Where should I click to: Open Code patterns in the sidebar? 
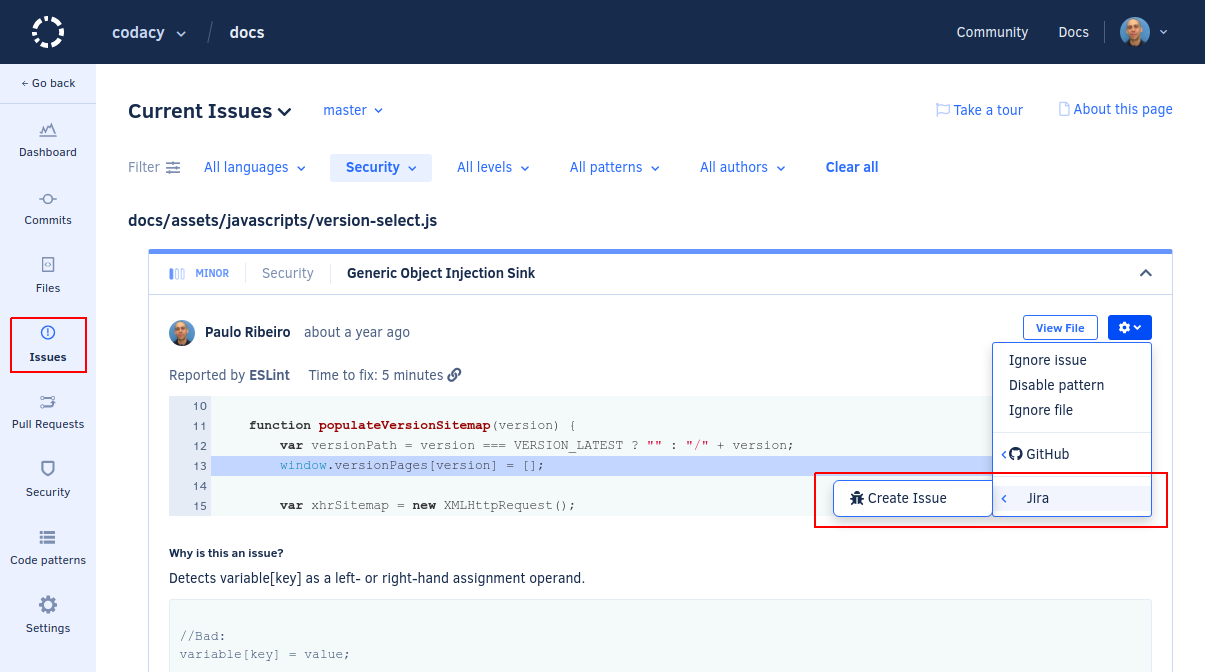[x=48, y=549]
